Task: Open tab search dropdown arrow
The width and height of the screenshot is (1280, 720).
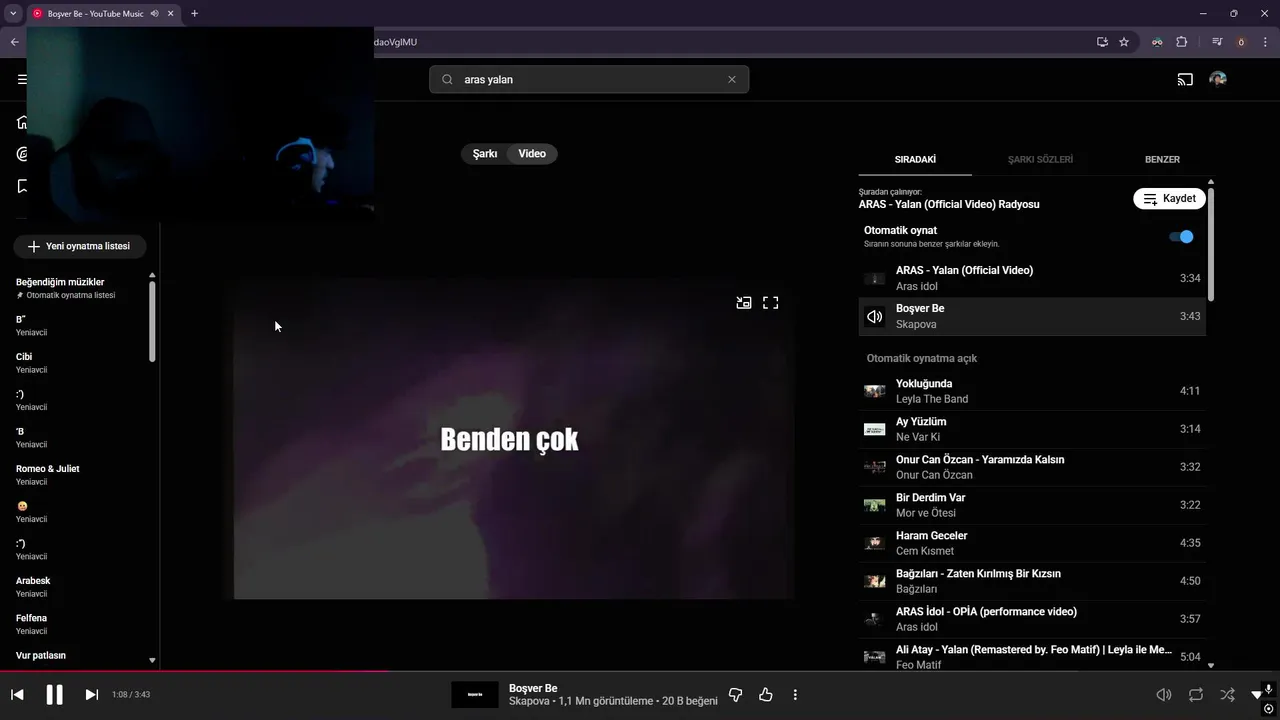Action: [13, 13]
